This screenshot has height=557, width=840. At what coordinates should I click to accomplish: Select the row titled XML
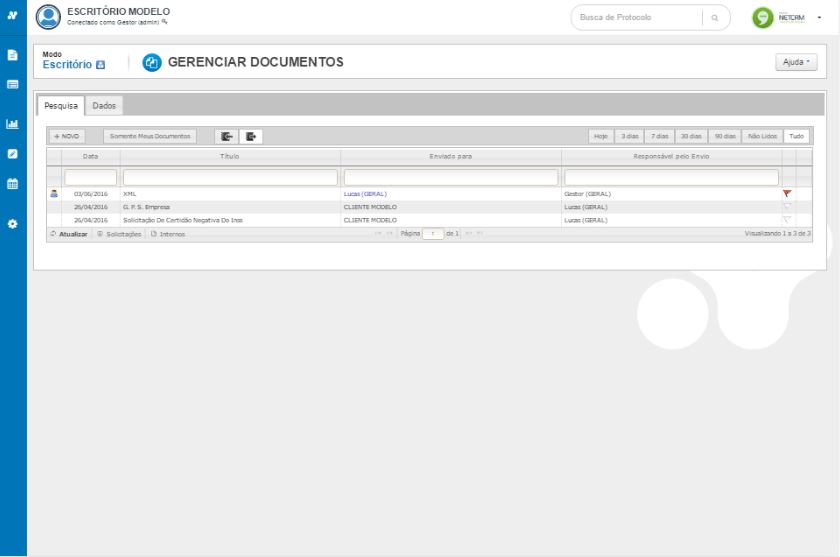coord(429,194)
